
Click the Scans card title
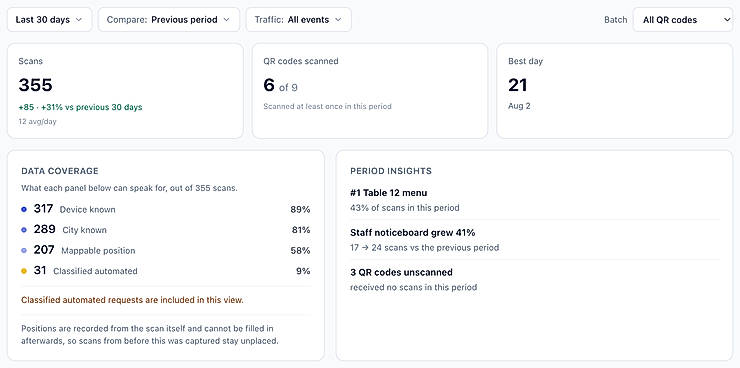30,61
